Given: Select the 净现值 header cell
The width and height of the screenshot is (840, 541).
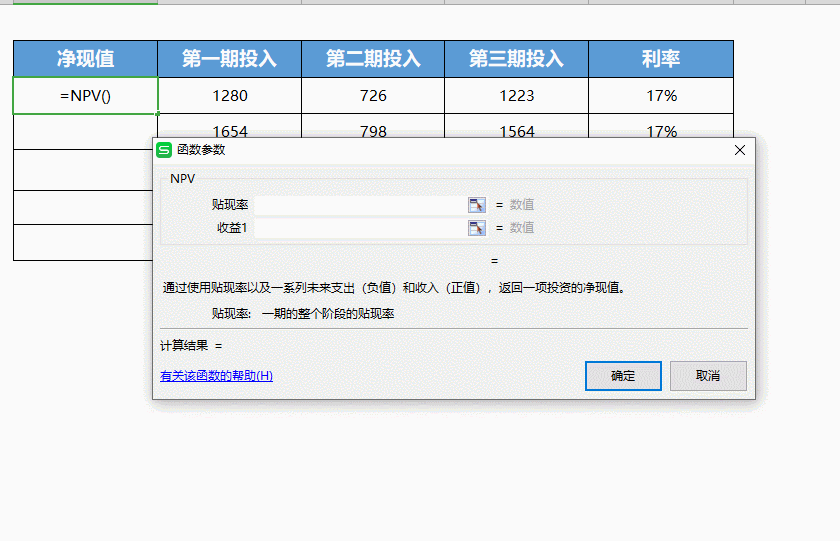Looking at the screenshot, I should (86, 59).
